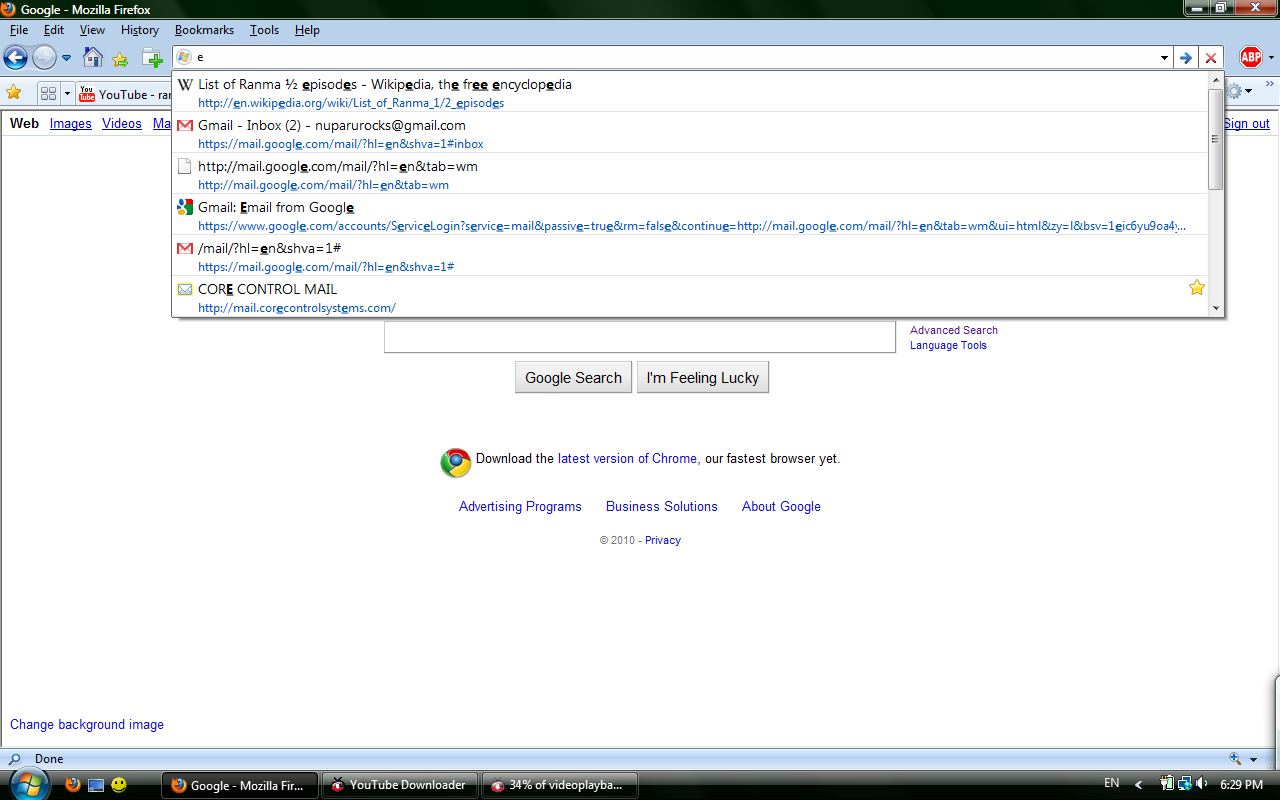Switch to YouTube Downloader taskbar button
1280x800 pixels.
click(400, 785)
